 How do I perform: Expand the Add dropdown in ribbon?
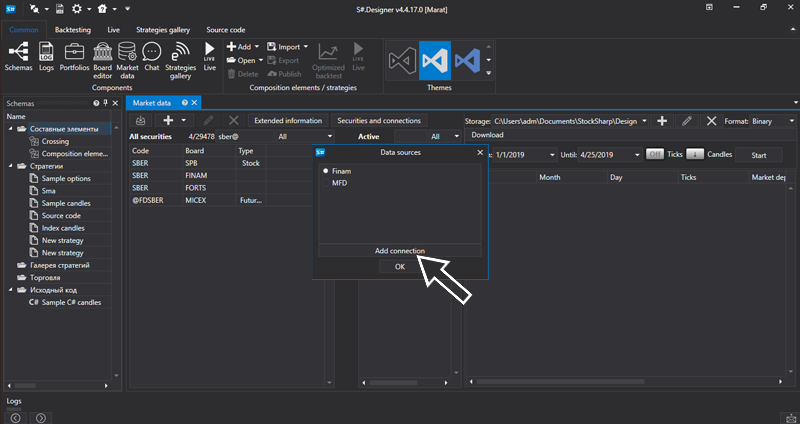(258, 46)
